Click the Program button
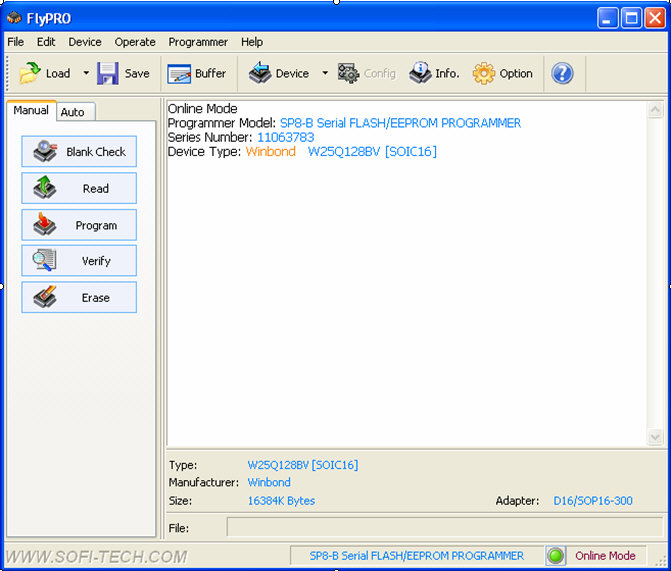 79,225
